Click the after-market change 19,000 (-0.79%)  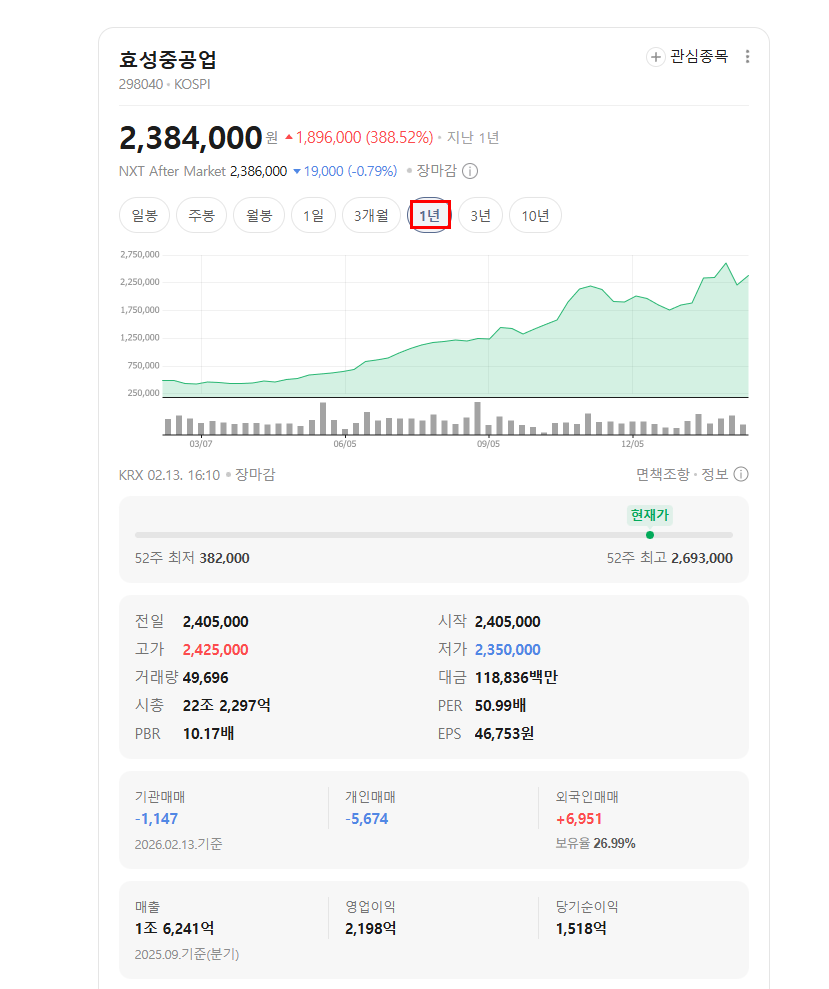(345, 172)
